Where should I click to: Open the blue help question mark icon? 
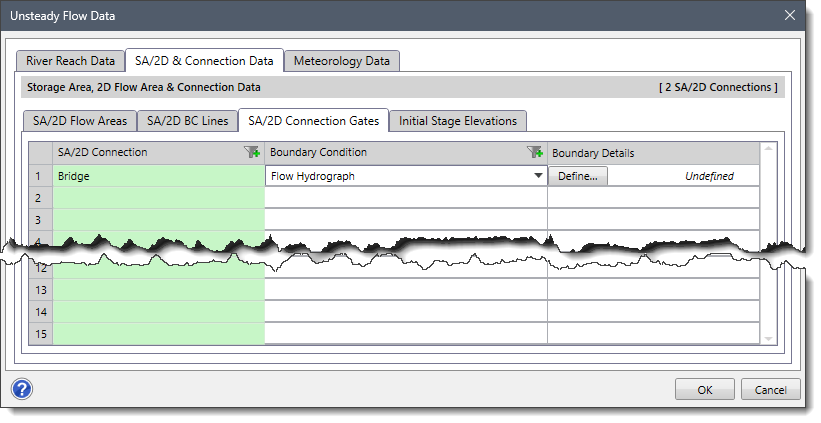tap(22, 388)
